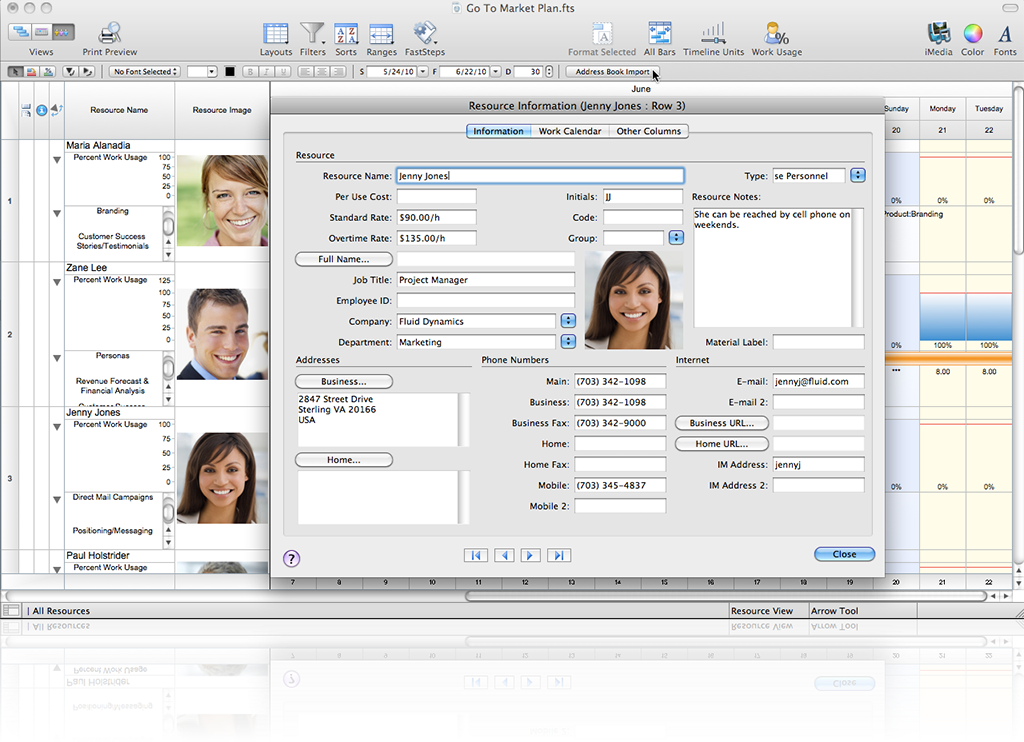The width and height of the screenshot is (1024, 742).
Task: Click the All Bars icon
Action: point(659,33)
